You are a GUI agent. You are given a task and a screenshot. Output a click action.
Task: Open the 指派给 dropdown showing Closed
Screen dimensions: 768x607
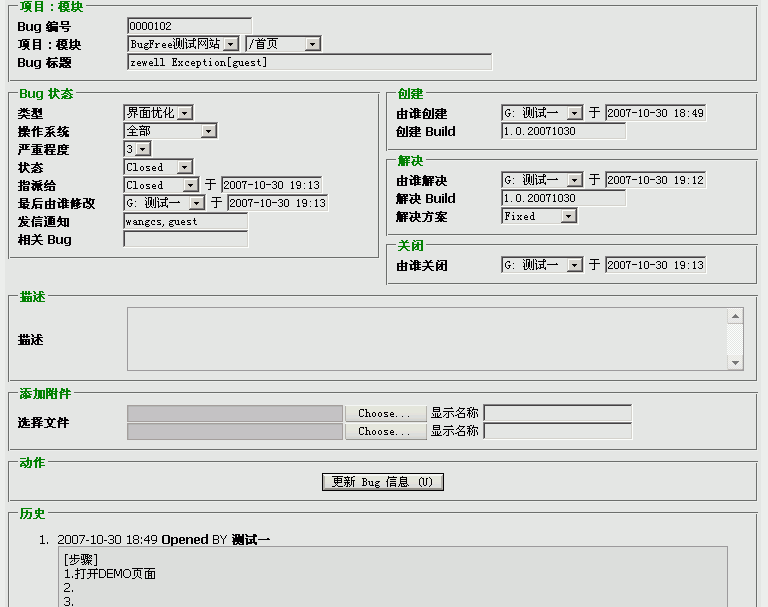point(161,185)
